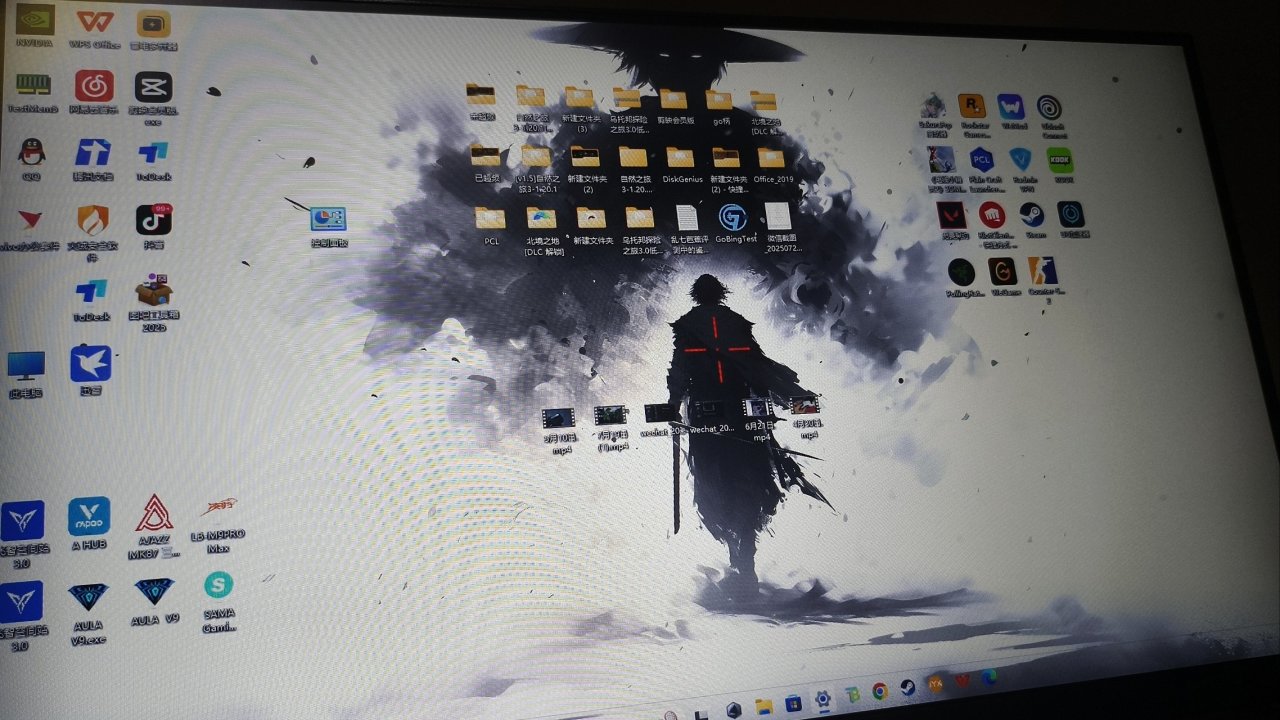The image size is (1280, 720).
Task: Open the blue Tencent Docs icon
Action: point(93,153)
